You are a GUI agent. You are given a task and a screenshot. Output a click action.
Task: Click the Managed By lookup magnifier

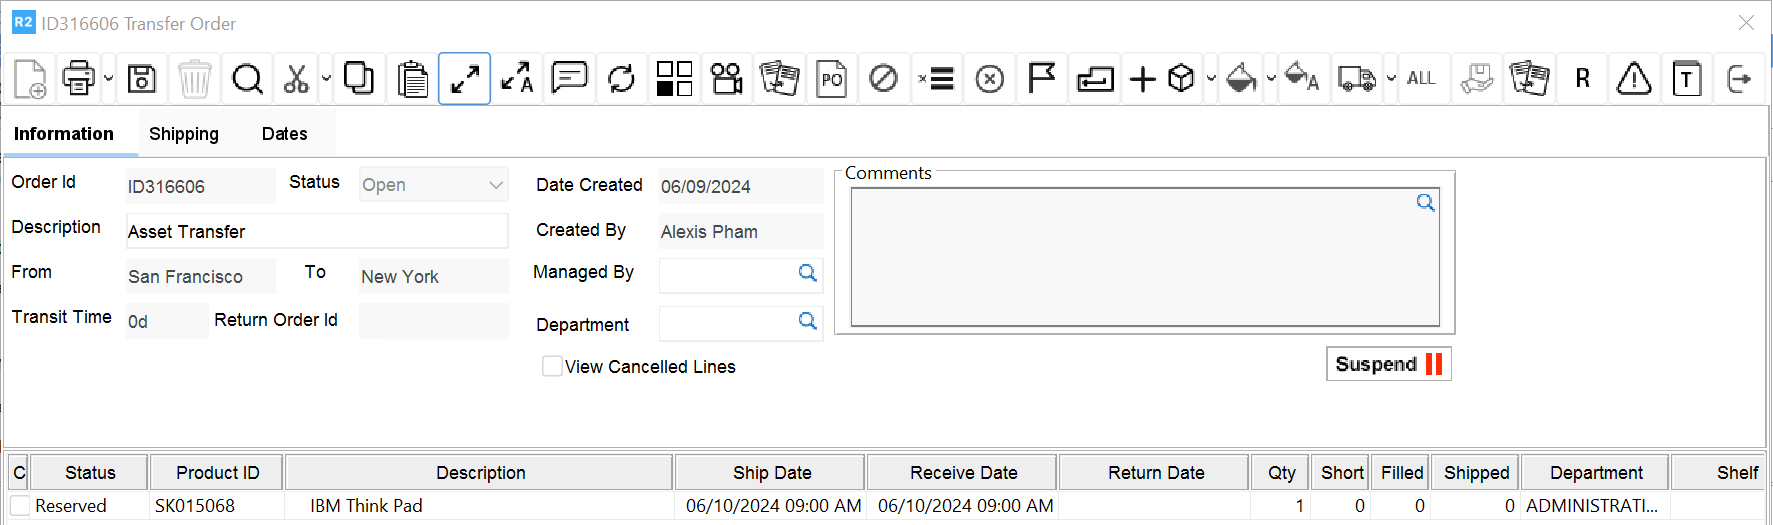point(808,273)
